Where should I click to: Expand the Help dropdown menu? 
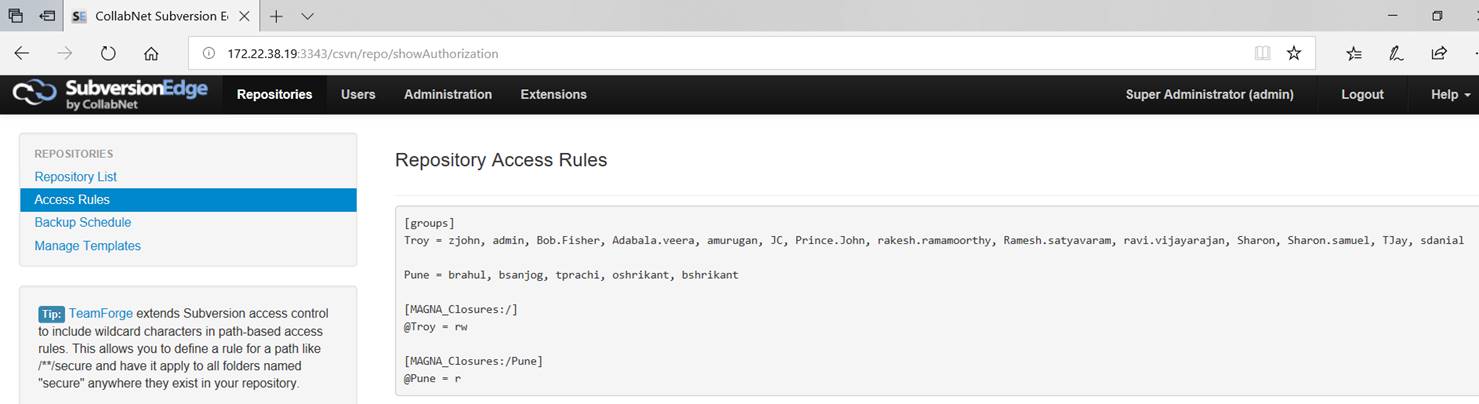1451,94
